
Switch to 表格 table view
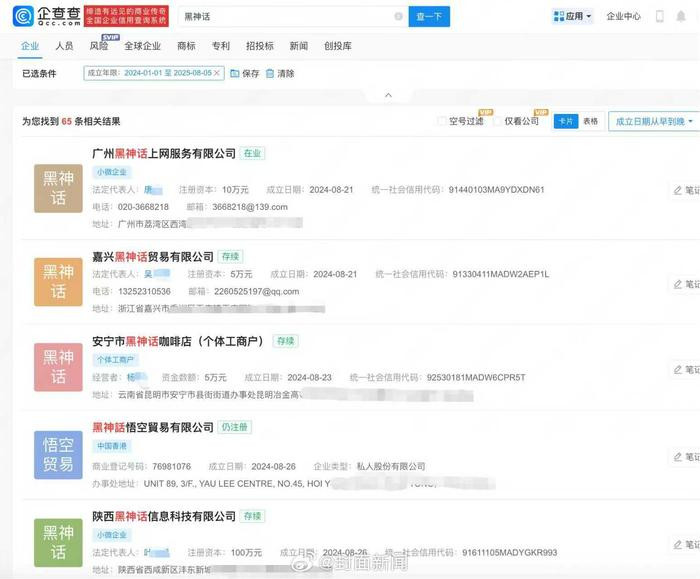click(x=591, y=121)
